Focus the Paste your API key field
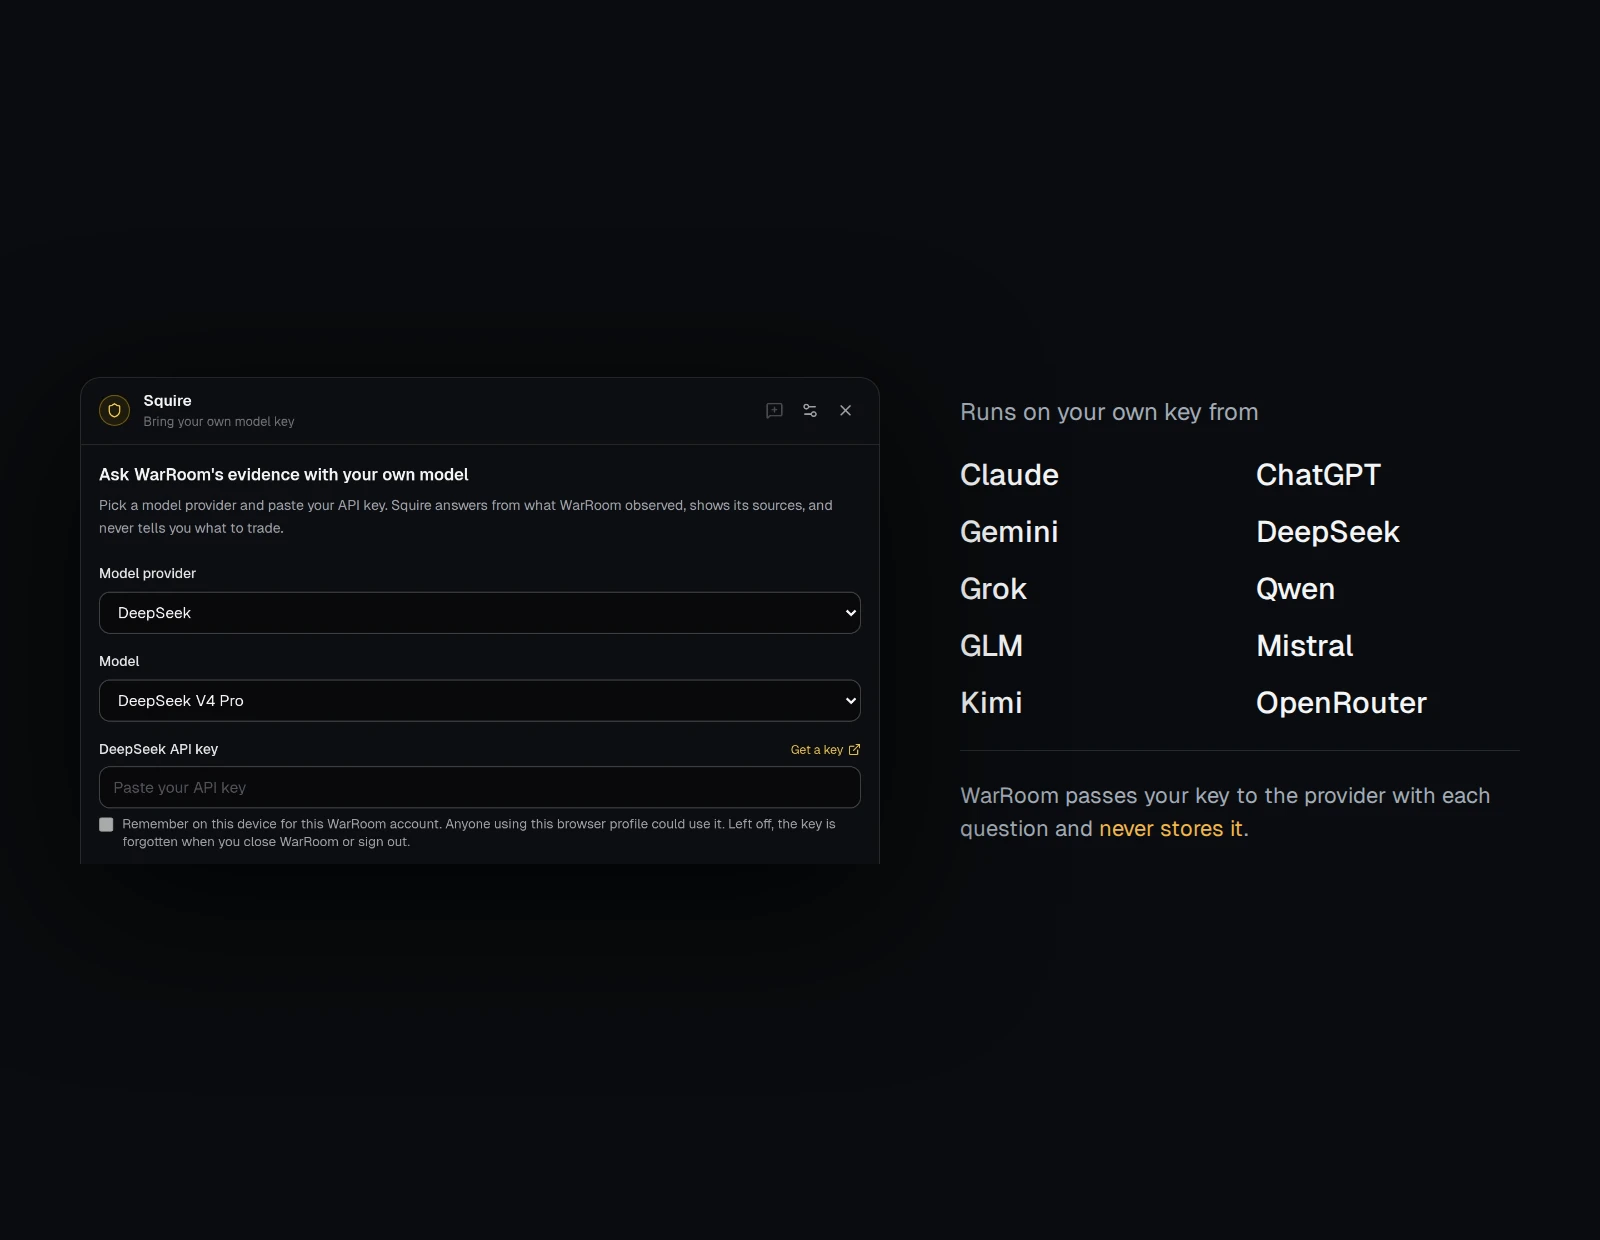This screenshot has height=1240, width=1600. tap(480, 787)
